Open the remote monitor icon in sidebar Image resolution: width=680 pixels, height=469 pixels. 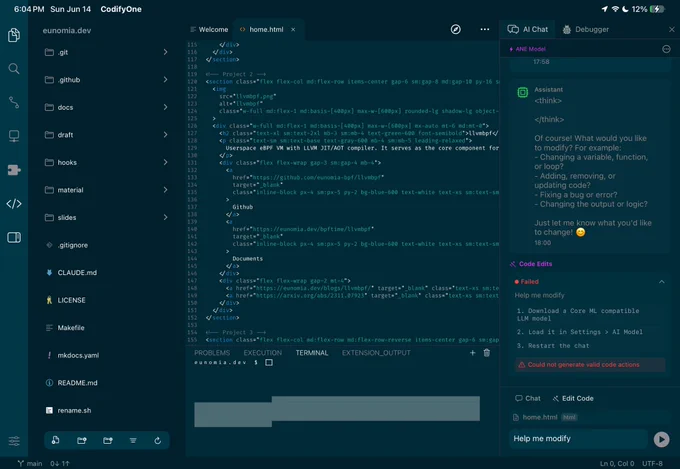pyautogui.click(x=14, y=136)
